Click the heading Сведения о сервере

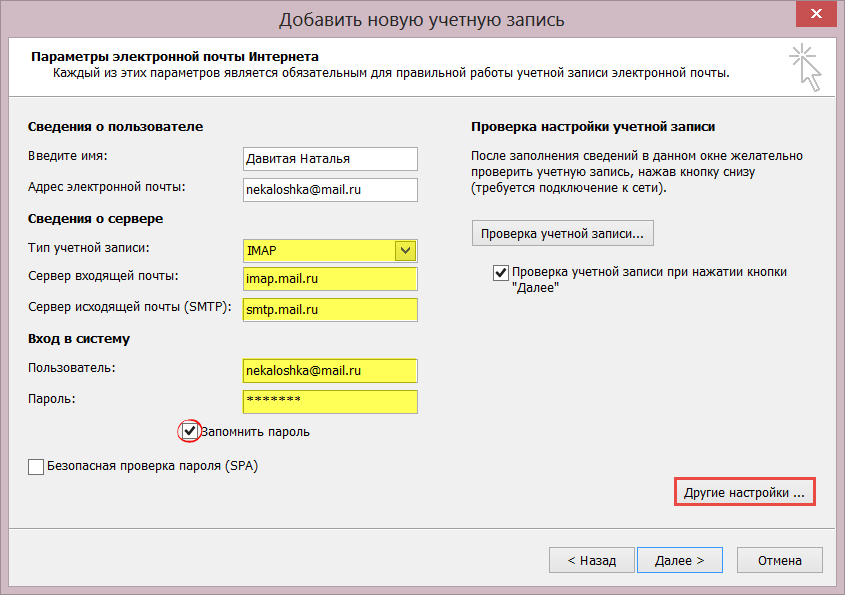point(95,219)
